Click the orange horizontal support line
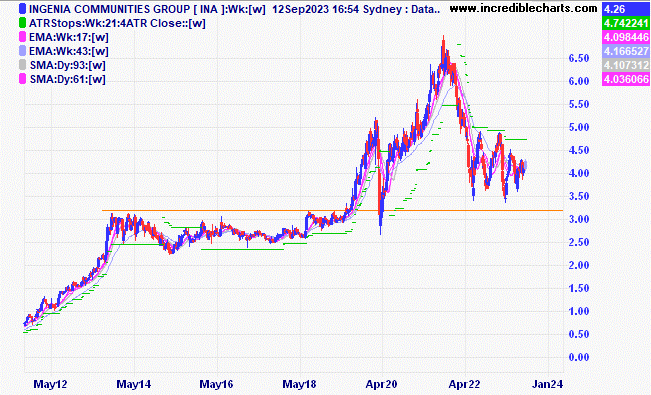The height and width of the screenshot is (395, 651). 332,211
